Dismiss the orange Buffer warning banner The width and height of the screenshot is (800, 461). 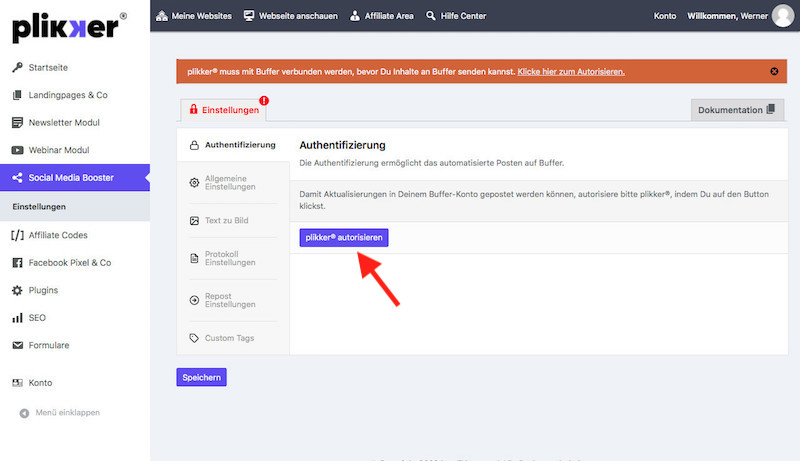tap(774, 72)
